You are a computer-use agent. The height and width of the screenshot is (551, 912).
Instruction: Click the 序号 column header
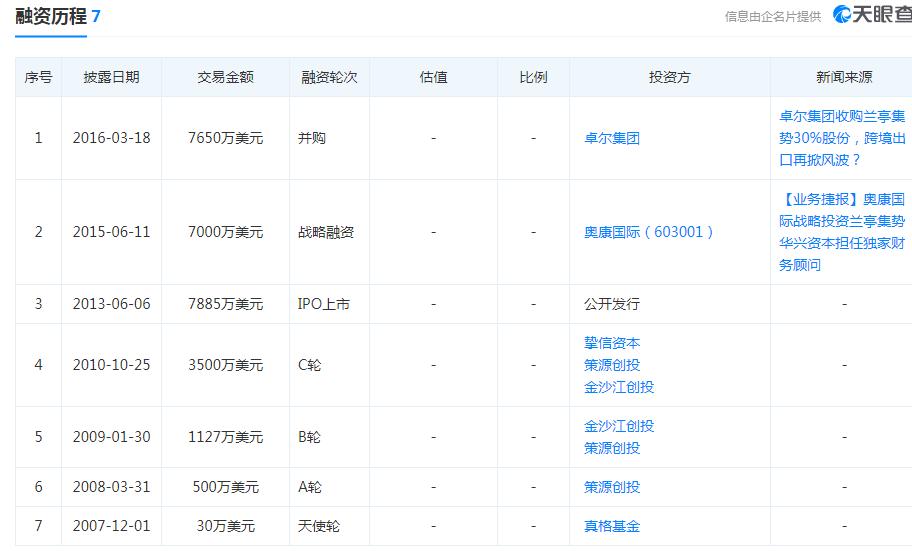point(38,77)
